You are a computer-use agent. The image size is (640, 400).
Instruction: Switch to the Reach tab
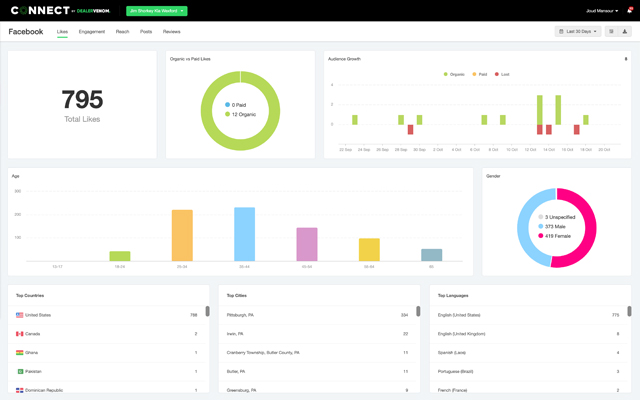pyautogui.click(x=122, y=32)
